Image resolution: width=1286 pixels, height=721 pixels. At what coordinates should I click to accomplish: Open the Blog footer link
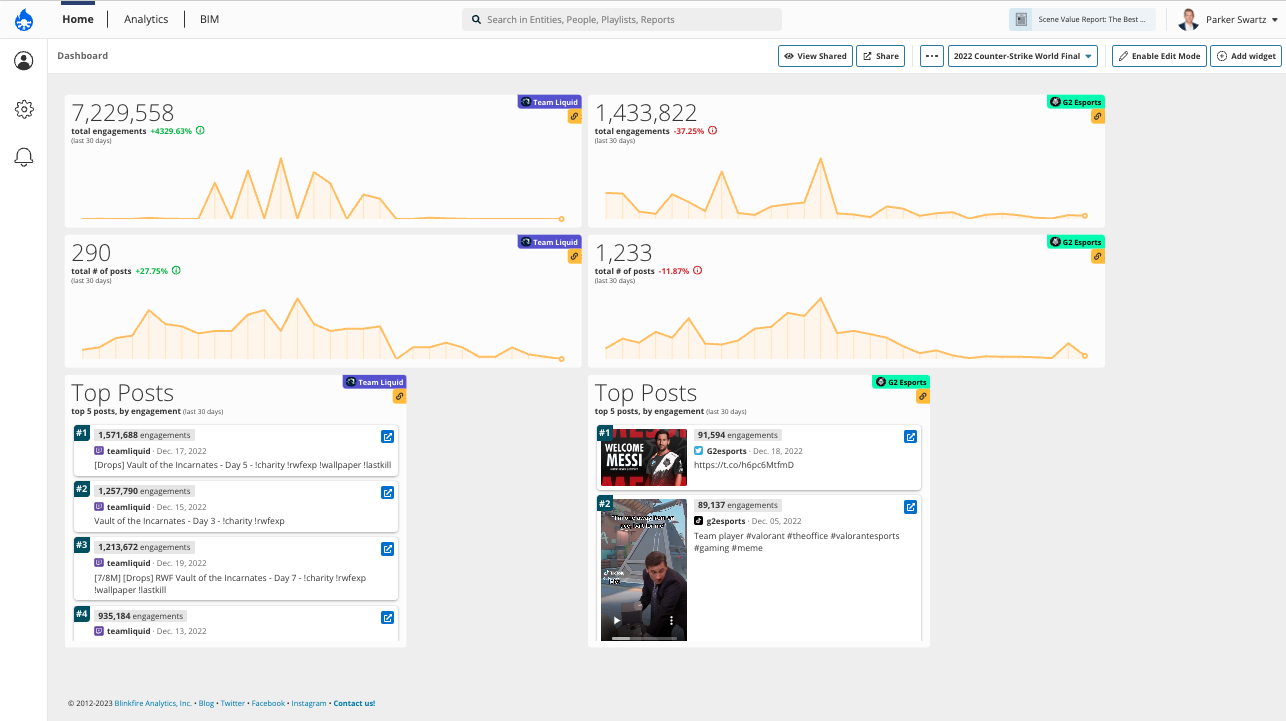tap(206, 704)
